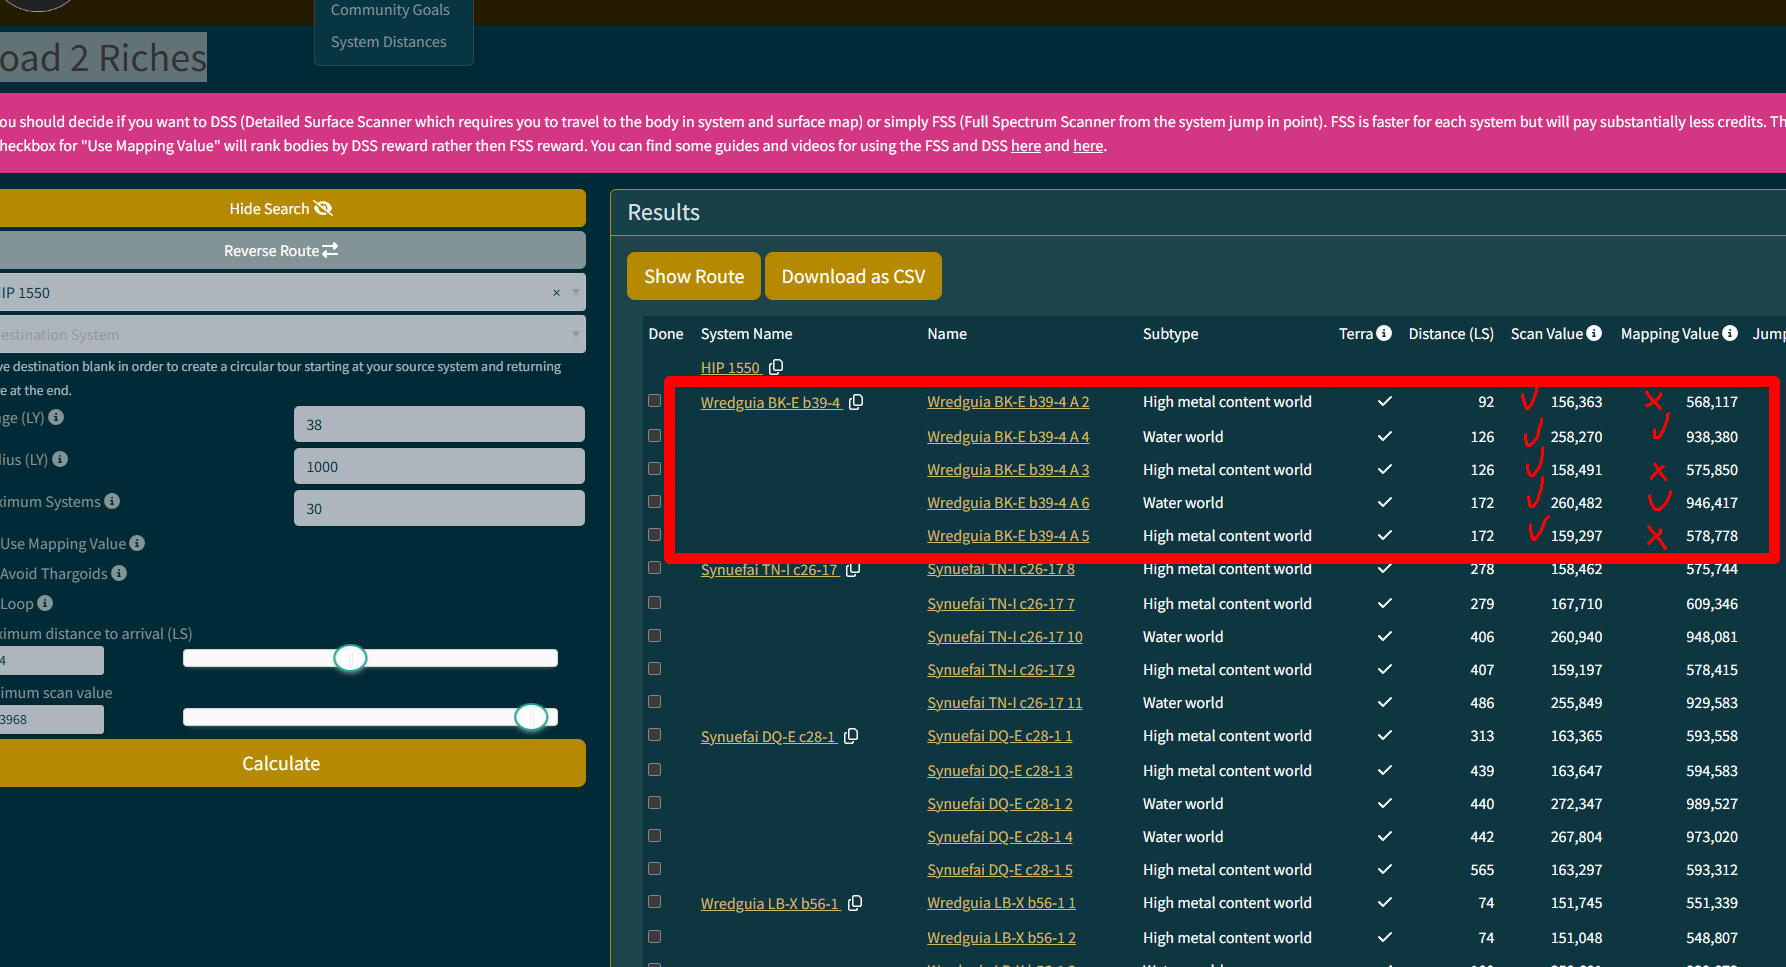Screen dimensions: 1786x967
Task: Tick Done checkbox for Wredguia BK-E b39-4 A 6
Action: point(655,502)
